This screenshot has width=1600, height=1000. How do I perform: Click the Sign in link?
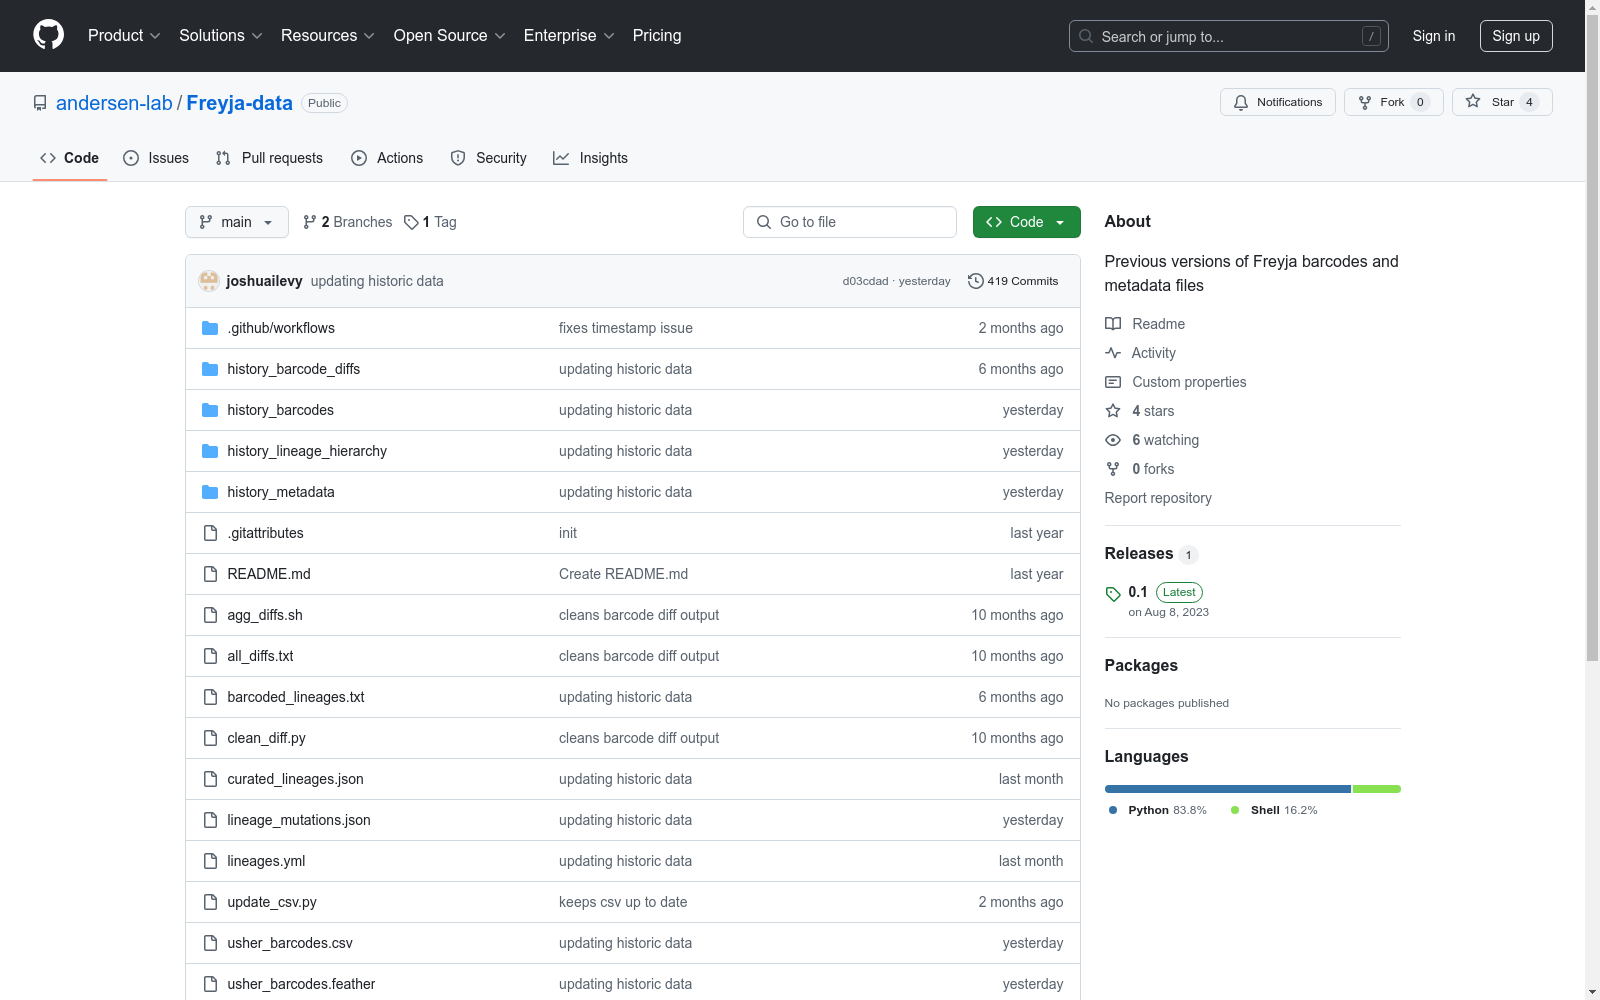[x=1434, y=36]
